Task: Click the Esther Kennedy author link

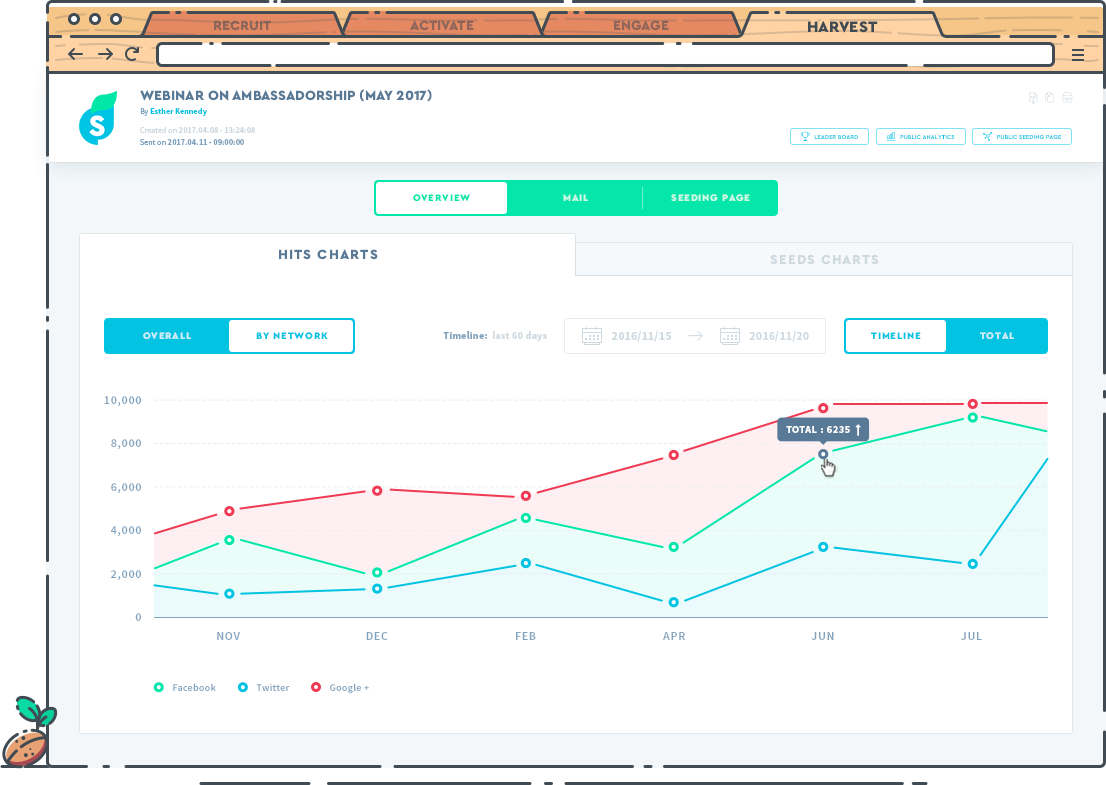Action: 178,112
